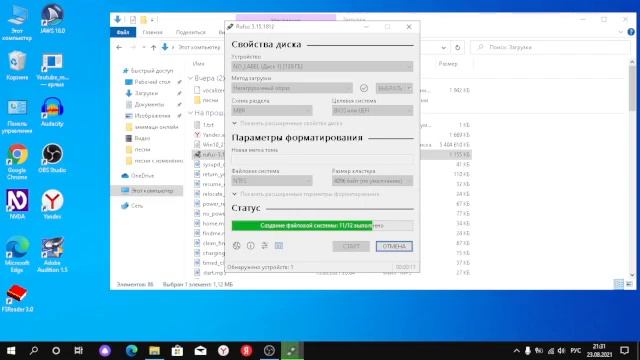
Task: Open Adobe Audition 1.5 desktop shortcut
Action: coord(52,255)
